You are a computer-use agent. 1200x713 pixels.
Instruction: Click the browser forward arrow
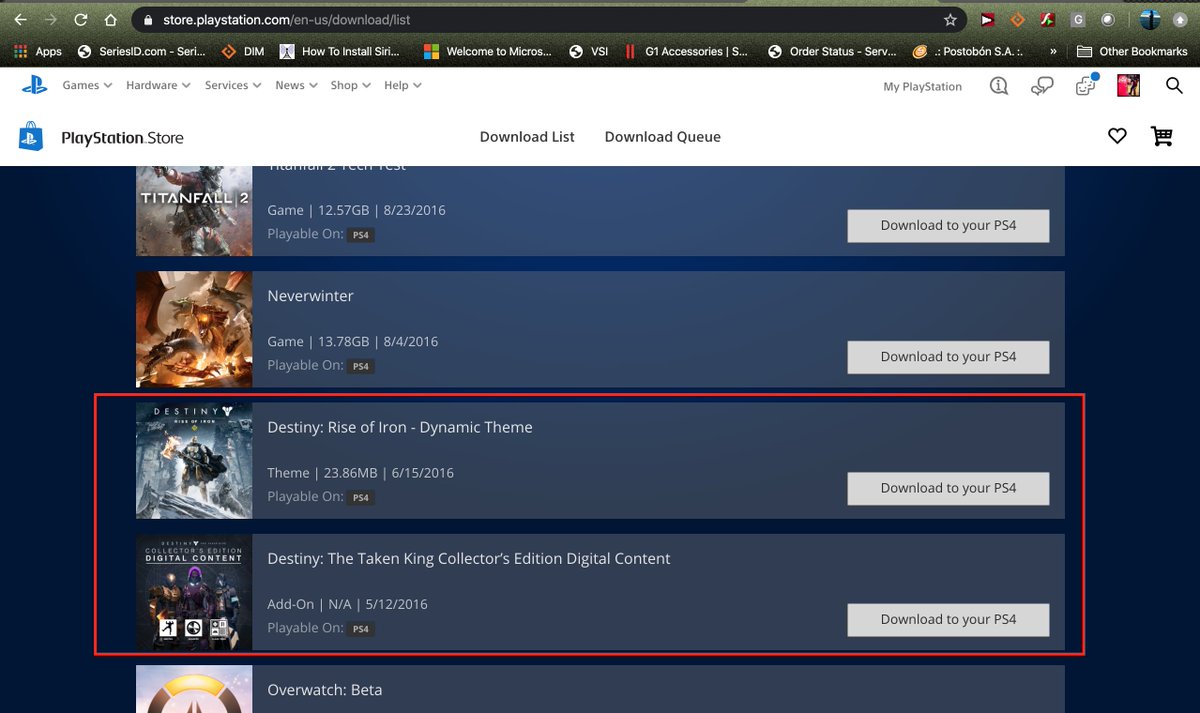50,19
